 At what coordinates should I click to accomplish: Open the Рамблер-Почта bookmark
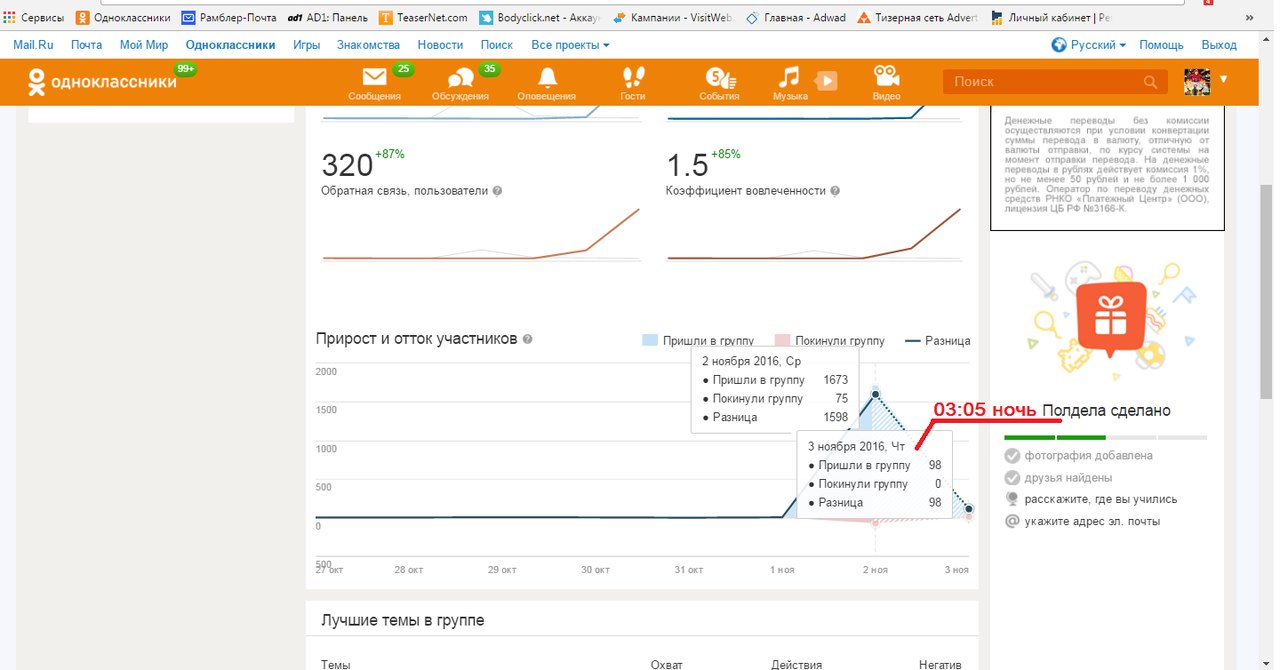click(229, 17)
